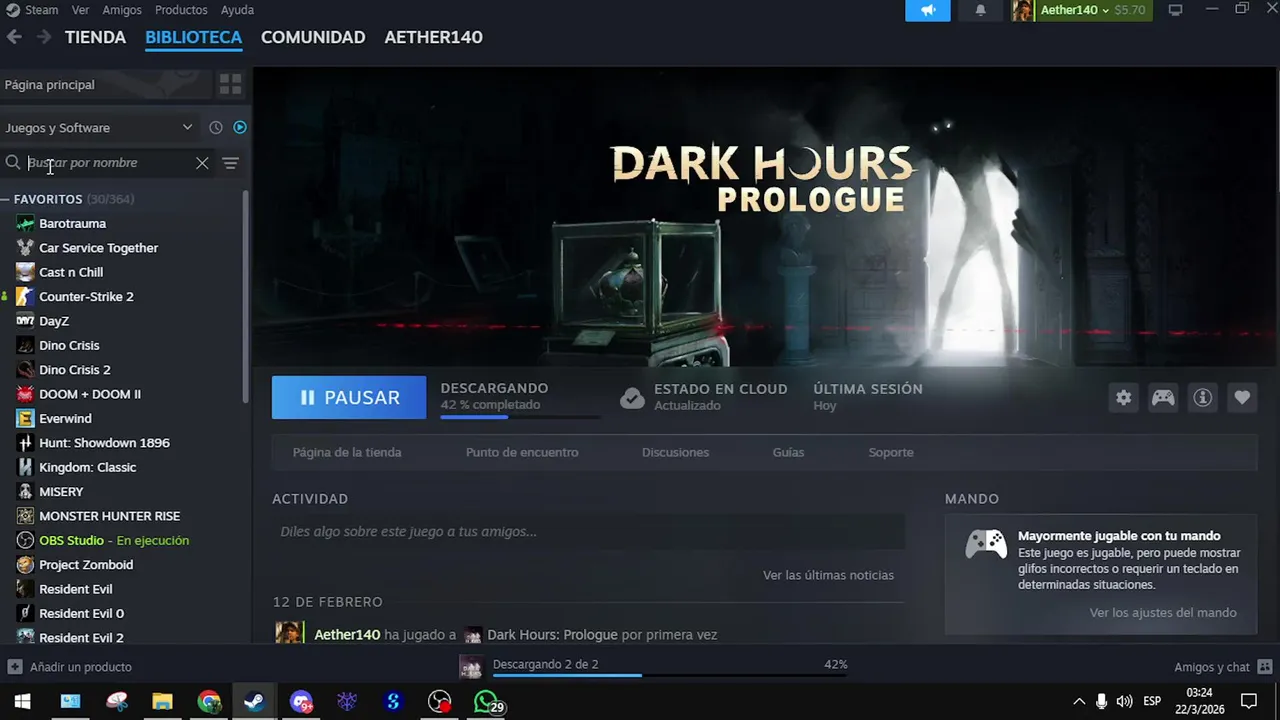This screenshot has width=1280, height=720.
Task: Open WhatsApp from the taskbar
Action: point(486,702)
